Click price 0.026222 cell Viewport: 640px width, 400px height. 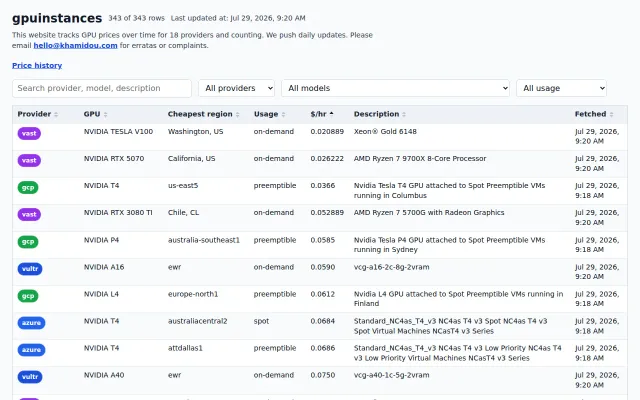[327, 158]
